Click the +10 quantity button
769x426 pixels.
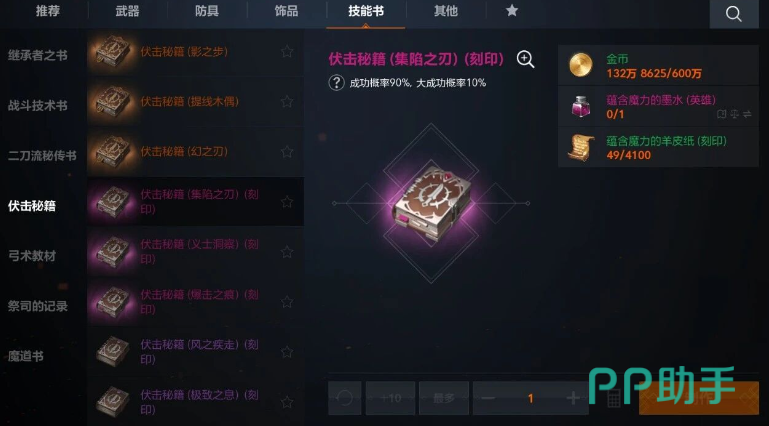pyautogui.click(x=390, y=398)
